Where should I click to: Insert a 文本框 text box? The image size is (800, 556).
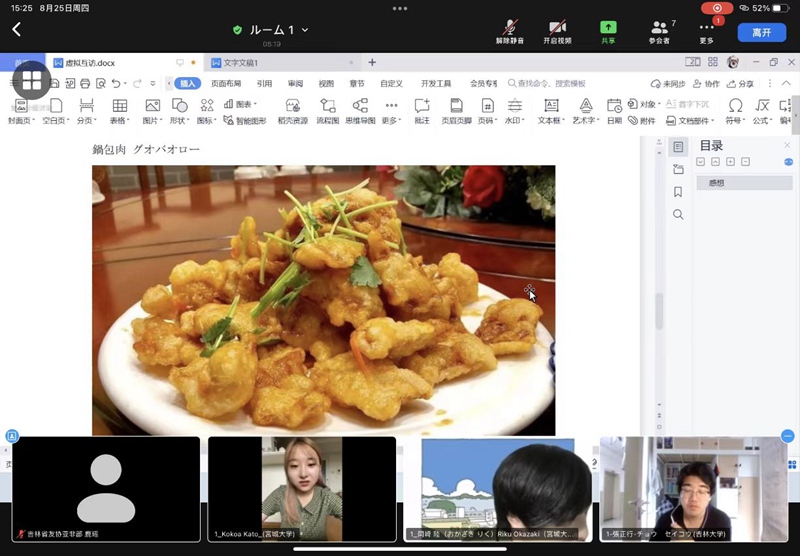(x=550, y=110)
